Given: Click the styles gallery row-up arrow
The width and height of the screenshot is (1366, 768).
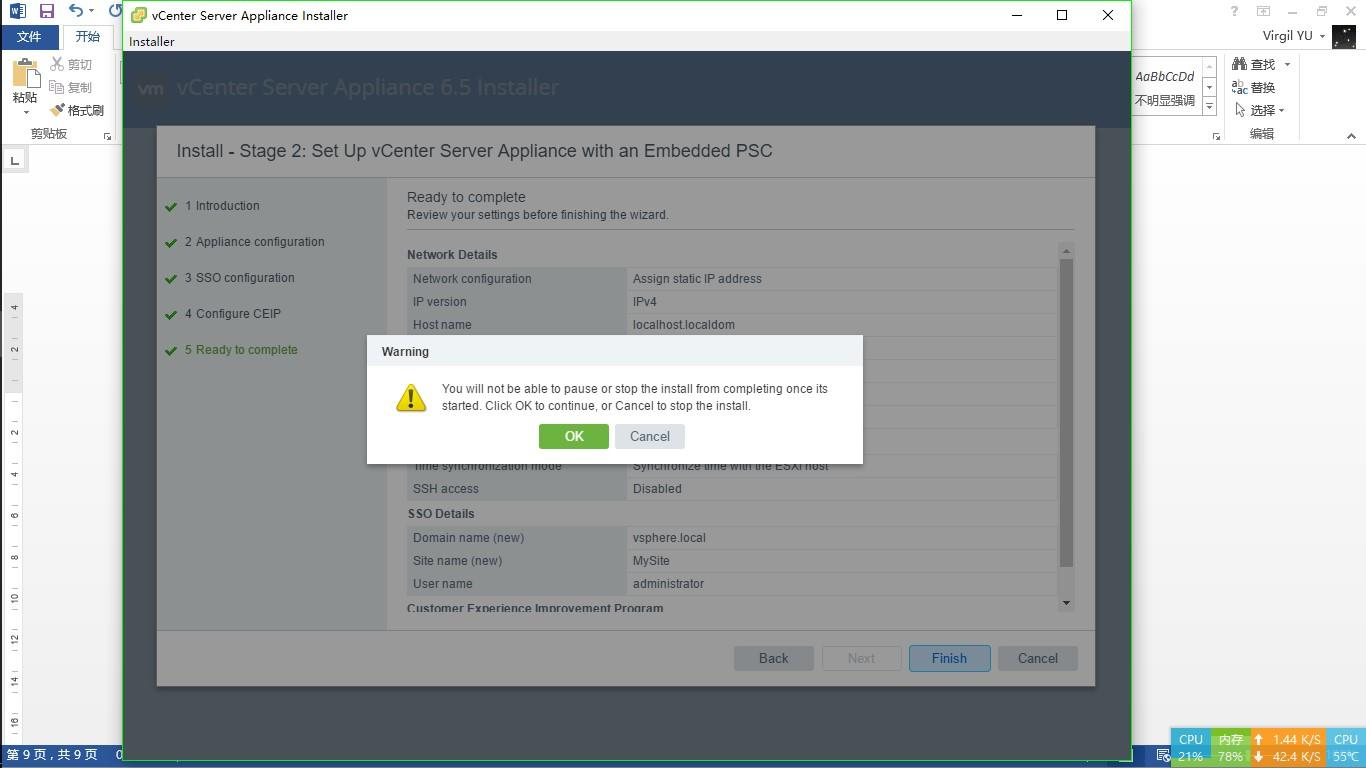Looking at the screenshot, I should (x=1209, y=69).
